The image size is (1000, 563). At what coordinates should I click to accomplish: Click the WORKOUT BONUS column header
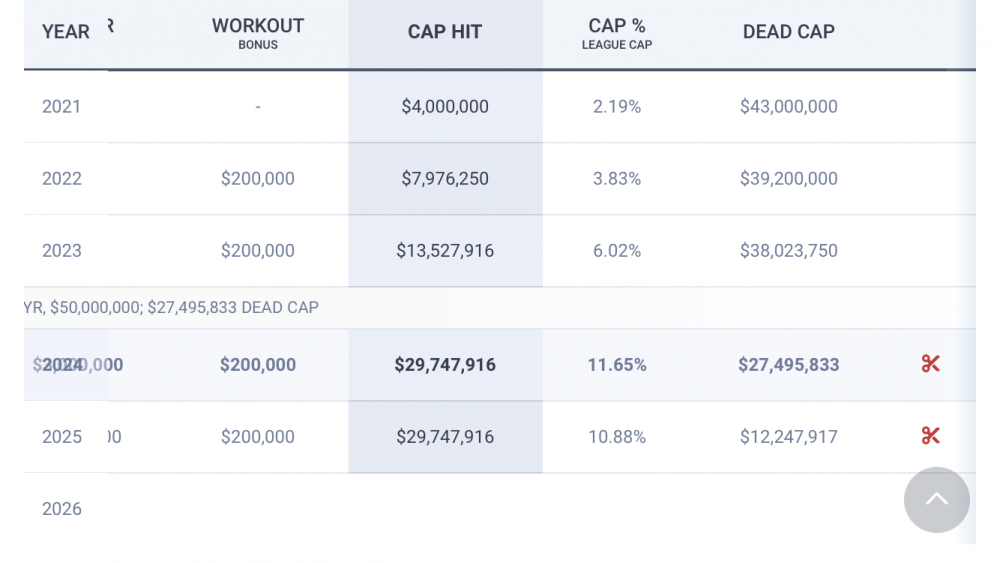(258, 33)
